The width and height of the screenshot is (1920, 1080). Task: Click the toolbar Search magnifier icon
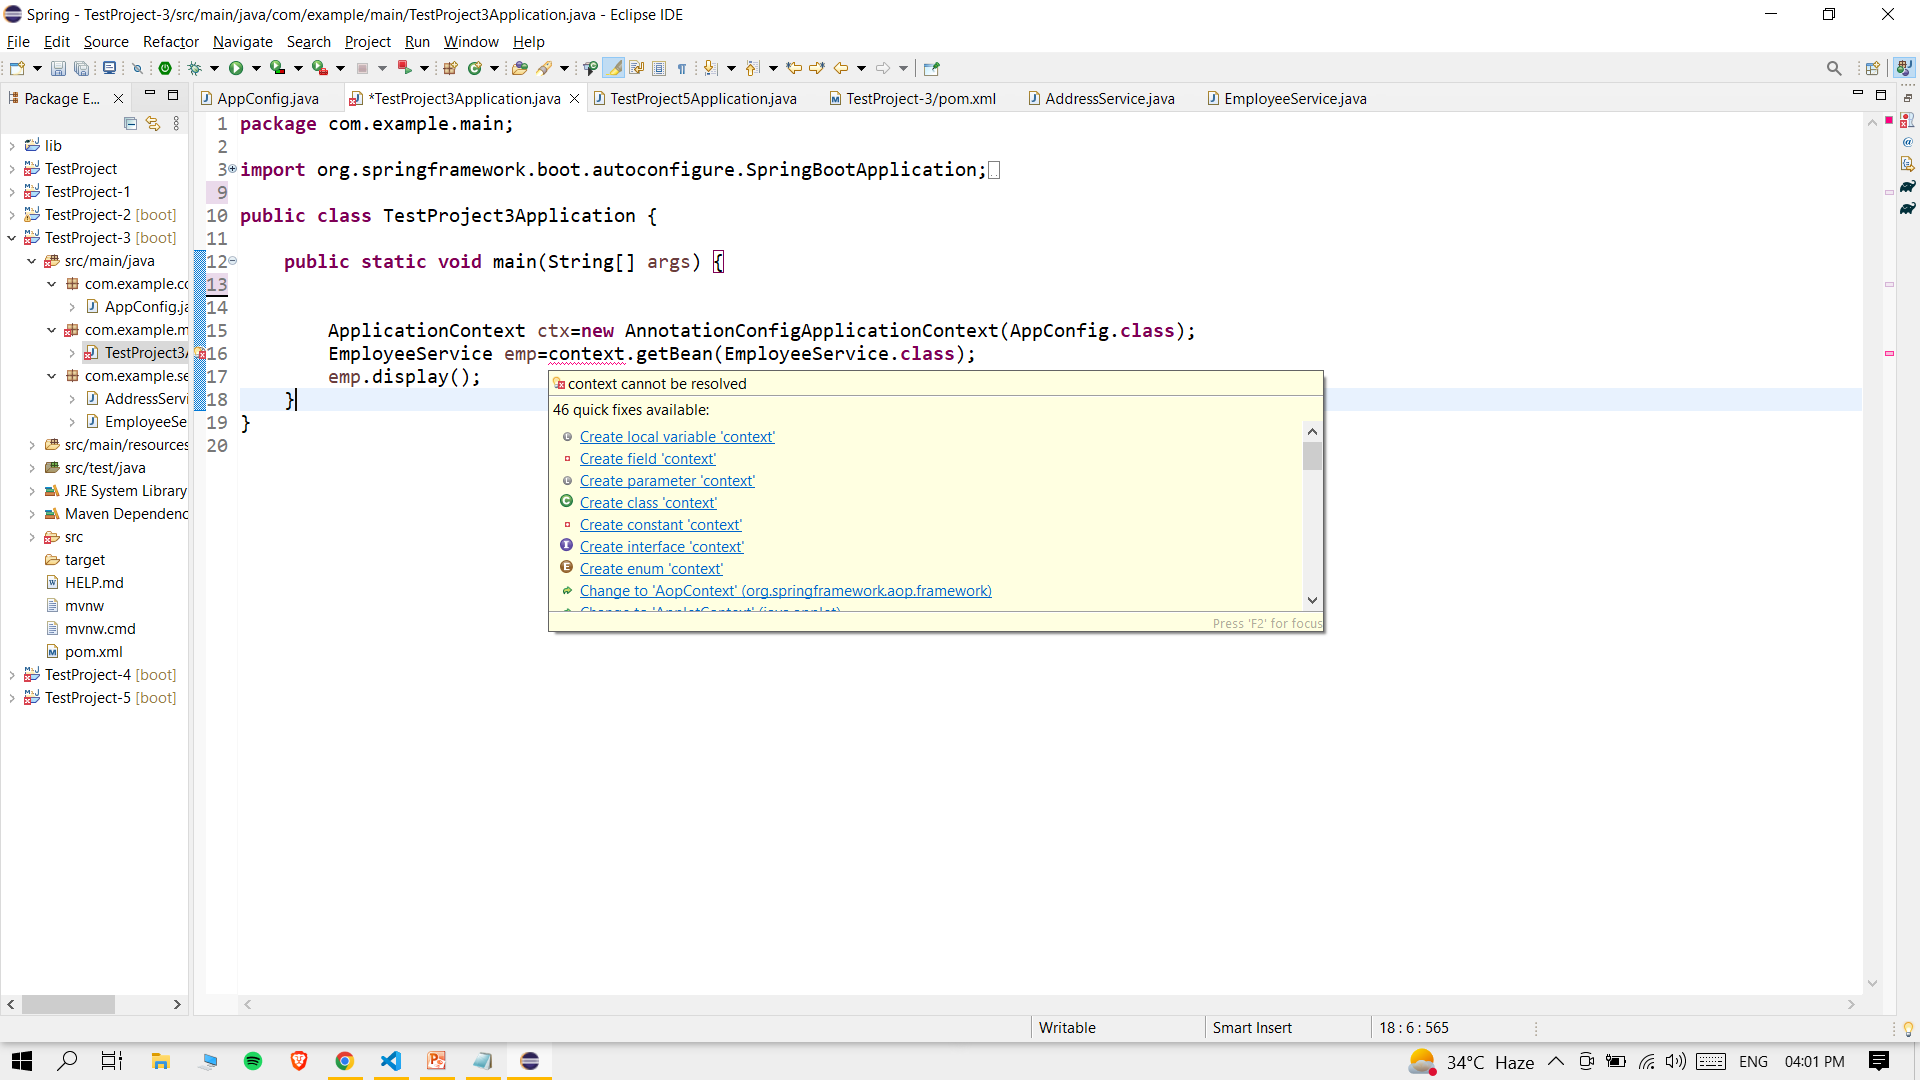[x=1834, y=68]
